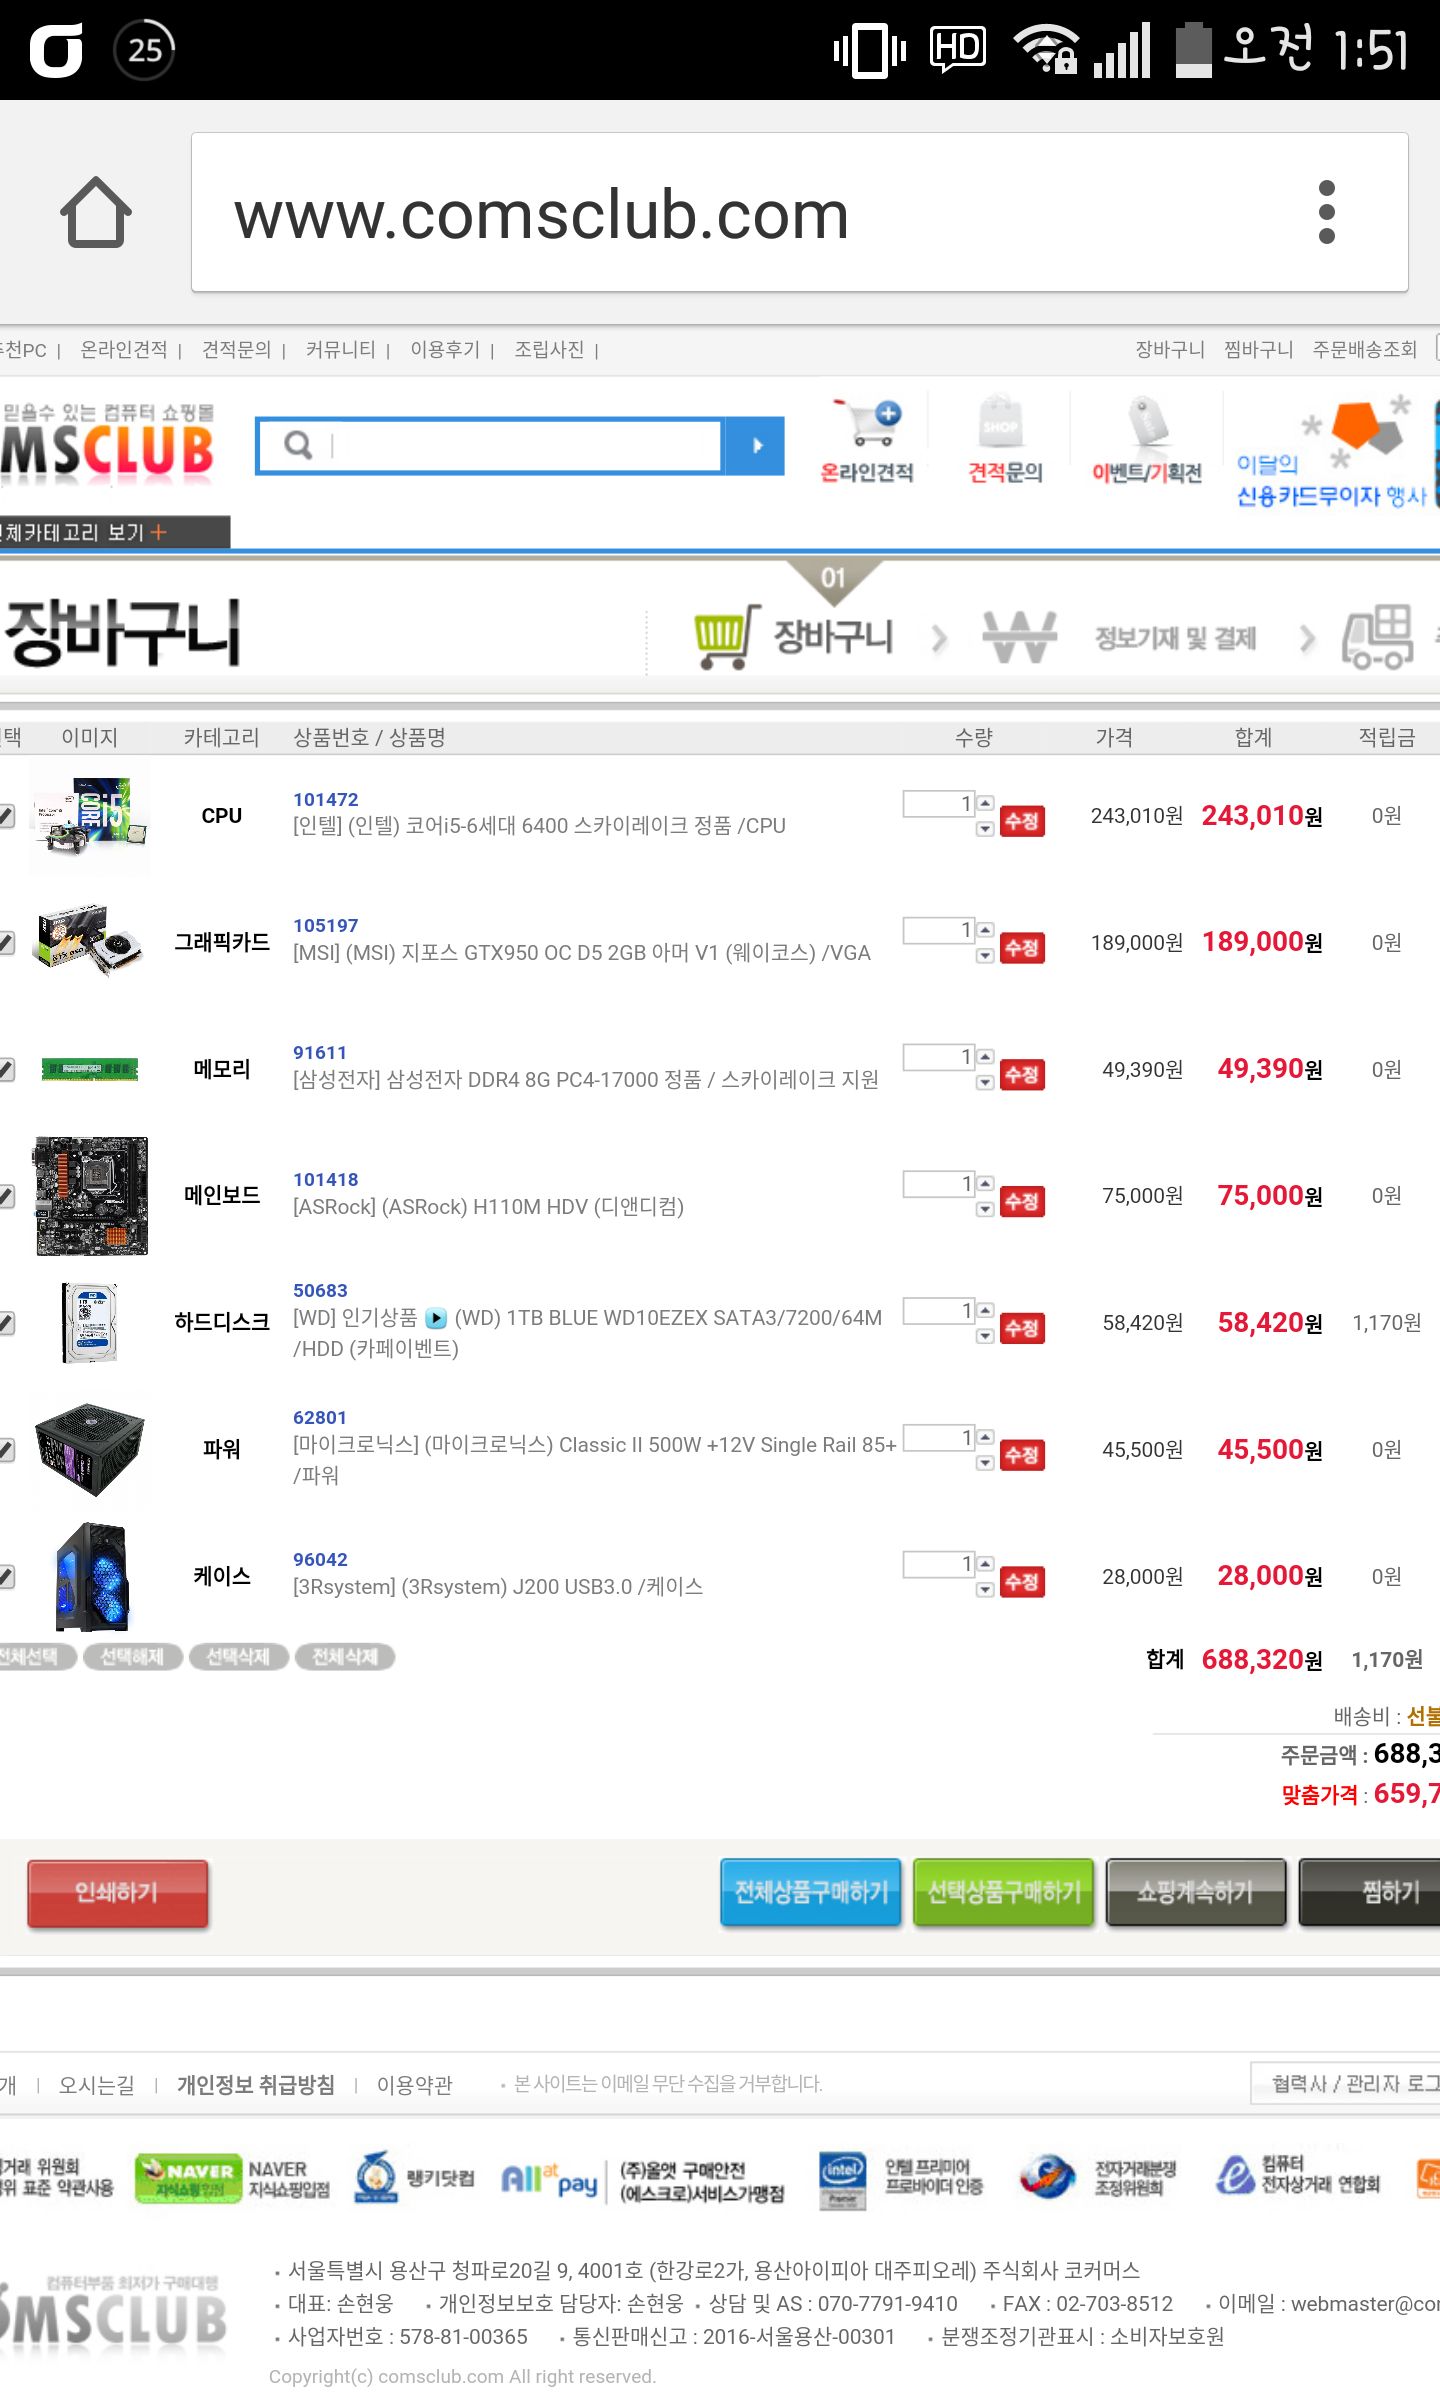The image size is (1440, 2392).
Task: Decrease quantity of the 케이스 item
Action: [985, 1590]
